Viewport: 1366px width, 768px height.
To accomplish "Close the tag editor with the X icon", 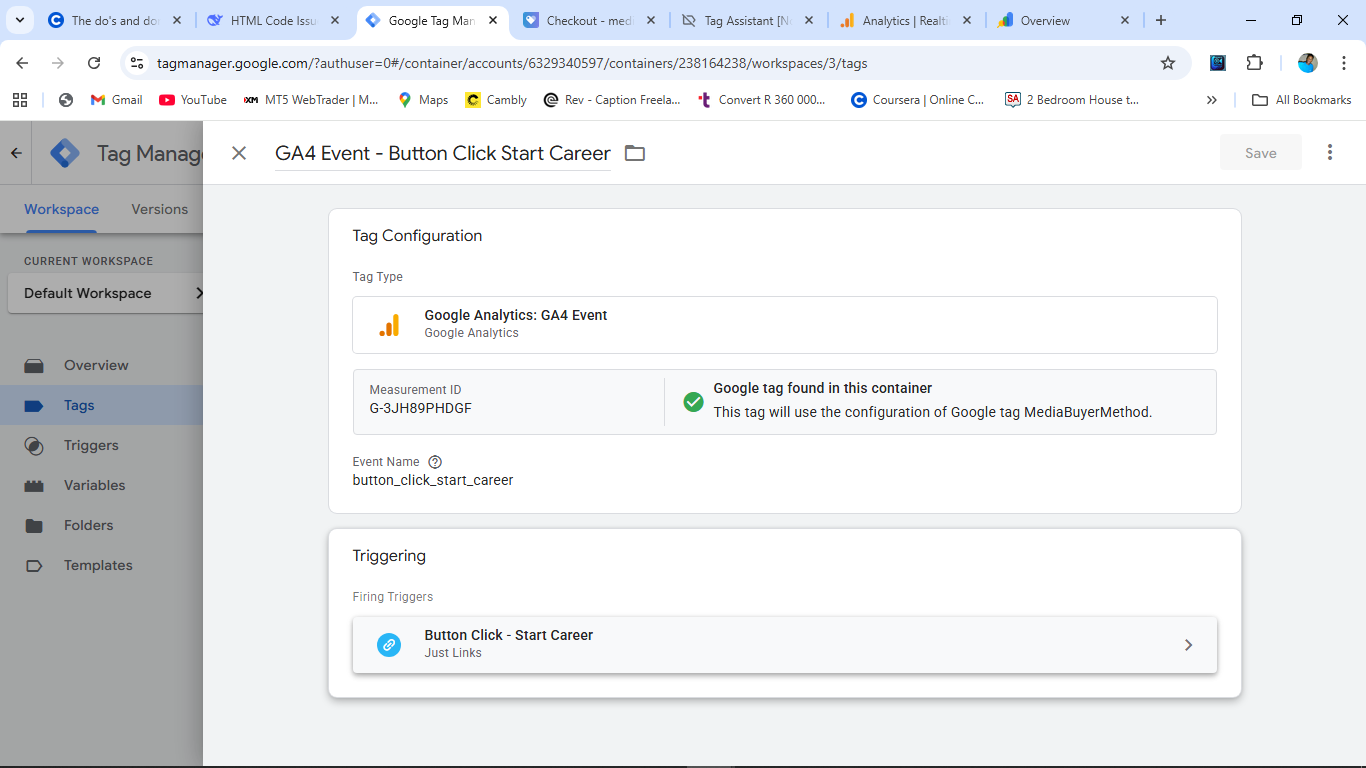I will [239, 153].
